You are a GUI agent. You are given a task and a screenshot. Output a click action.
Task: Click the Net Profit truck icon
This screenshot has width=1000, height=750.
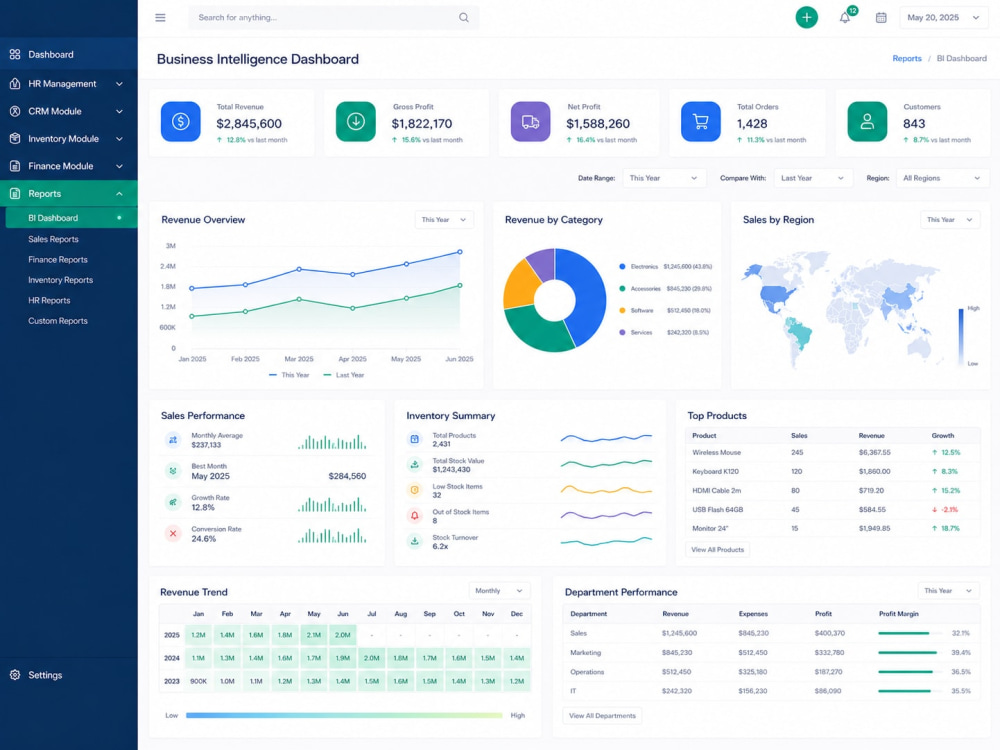tap(530, 121)
